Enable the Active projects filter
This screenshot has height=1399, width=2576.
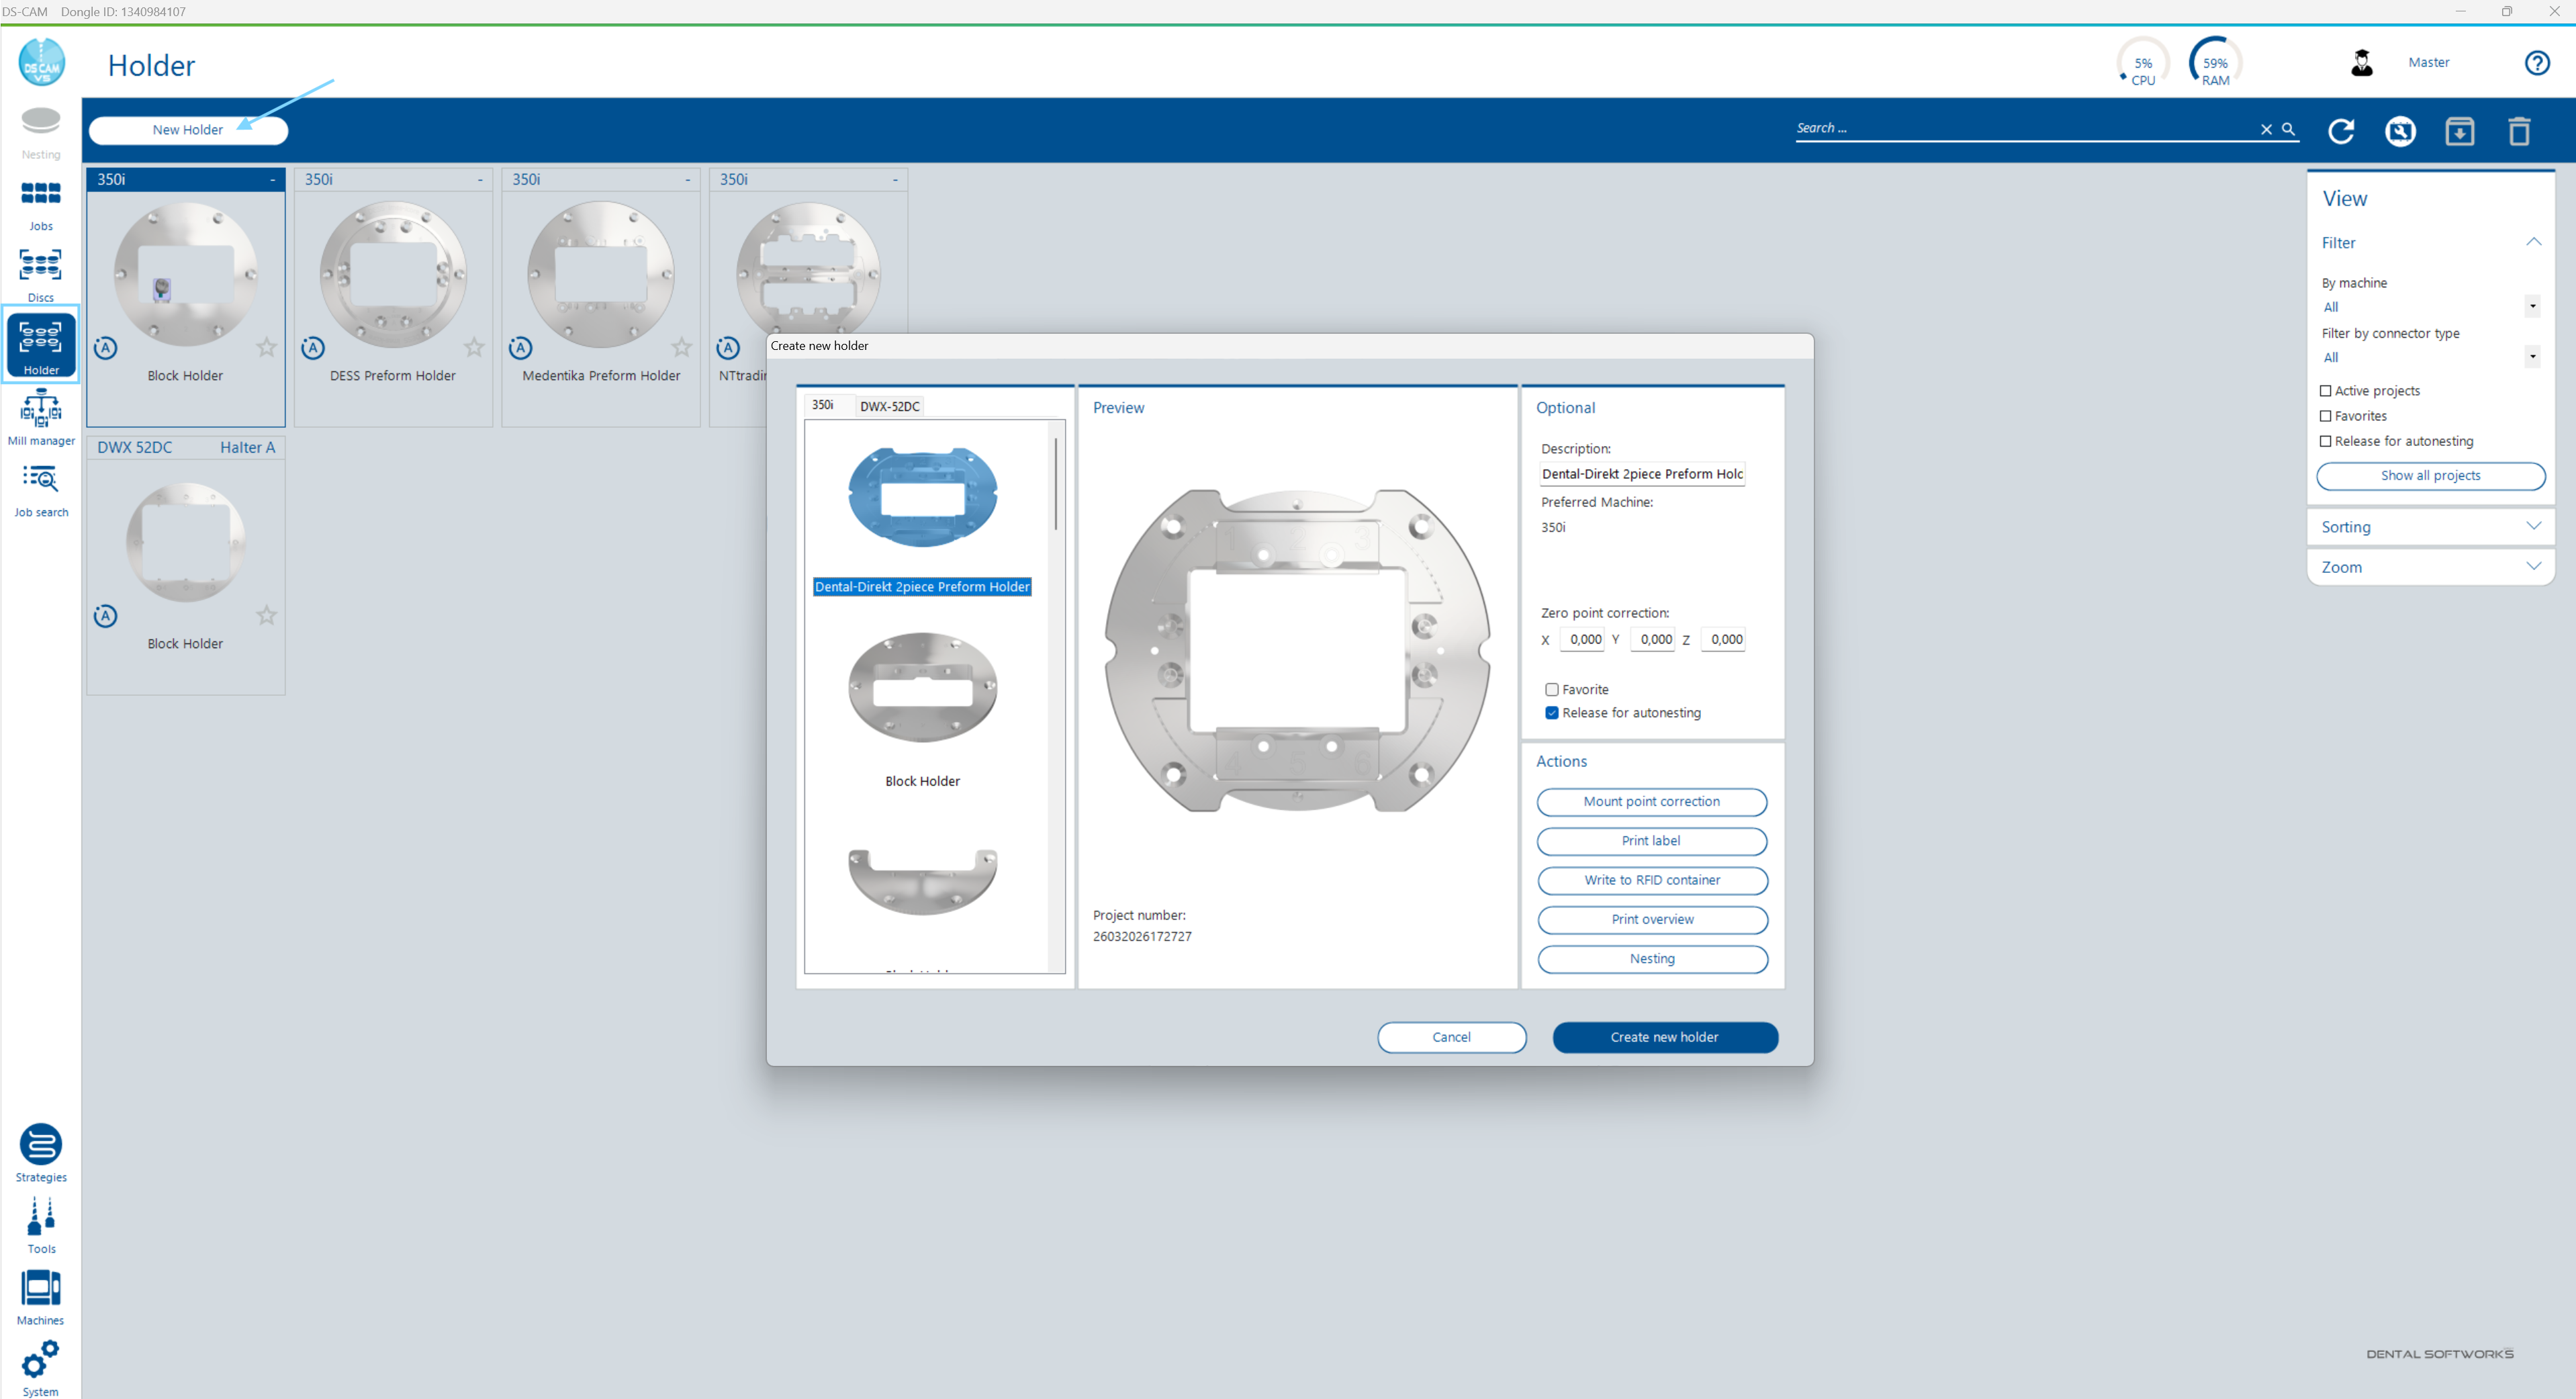(2327, 390)
